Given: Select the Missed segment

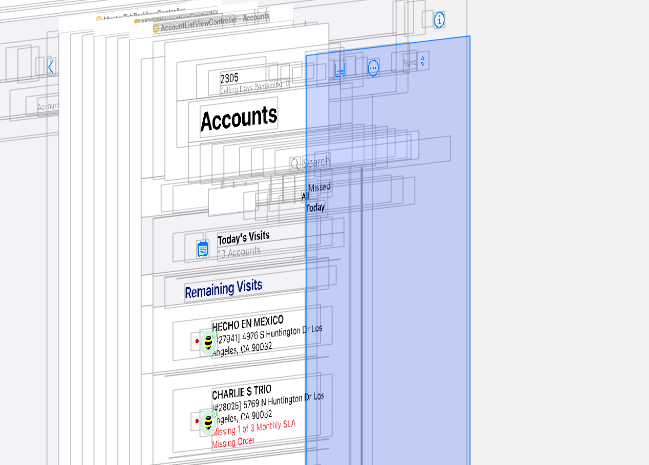Looking at the screenshot, I should (x=319, y=187).
